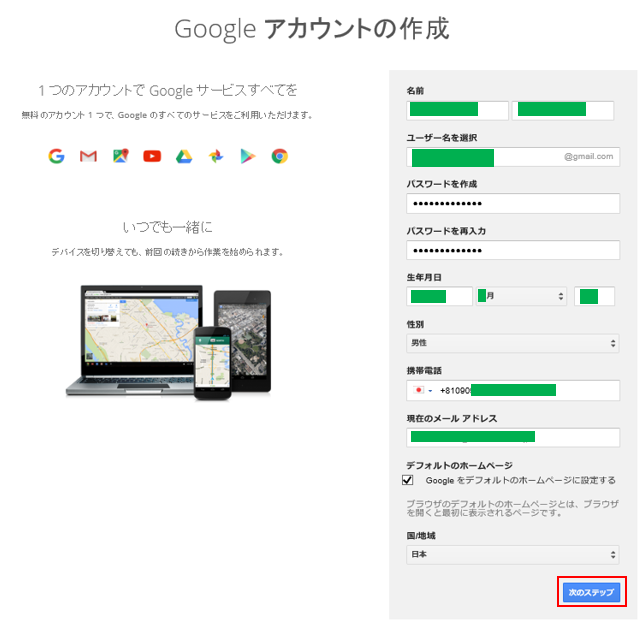The image size is (643, 624).
Task: Click the パスワードを再入力 confirm field
Action: coord(513,250)
